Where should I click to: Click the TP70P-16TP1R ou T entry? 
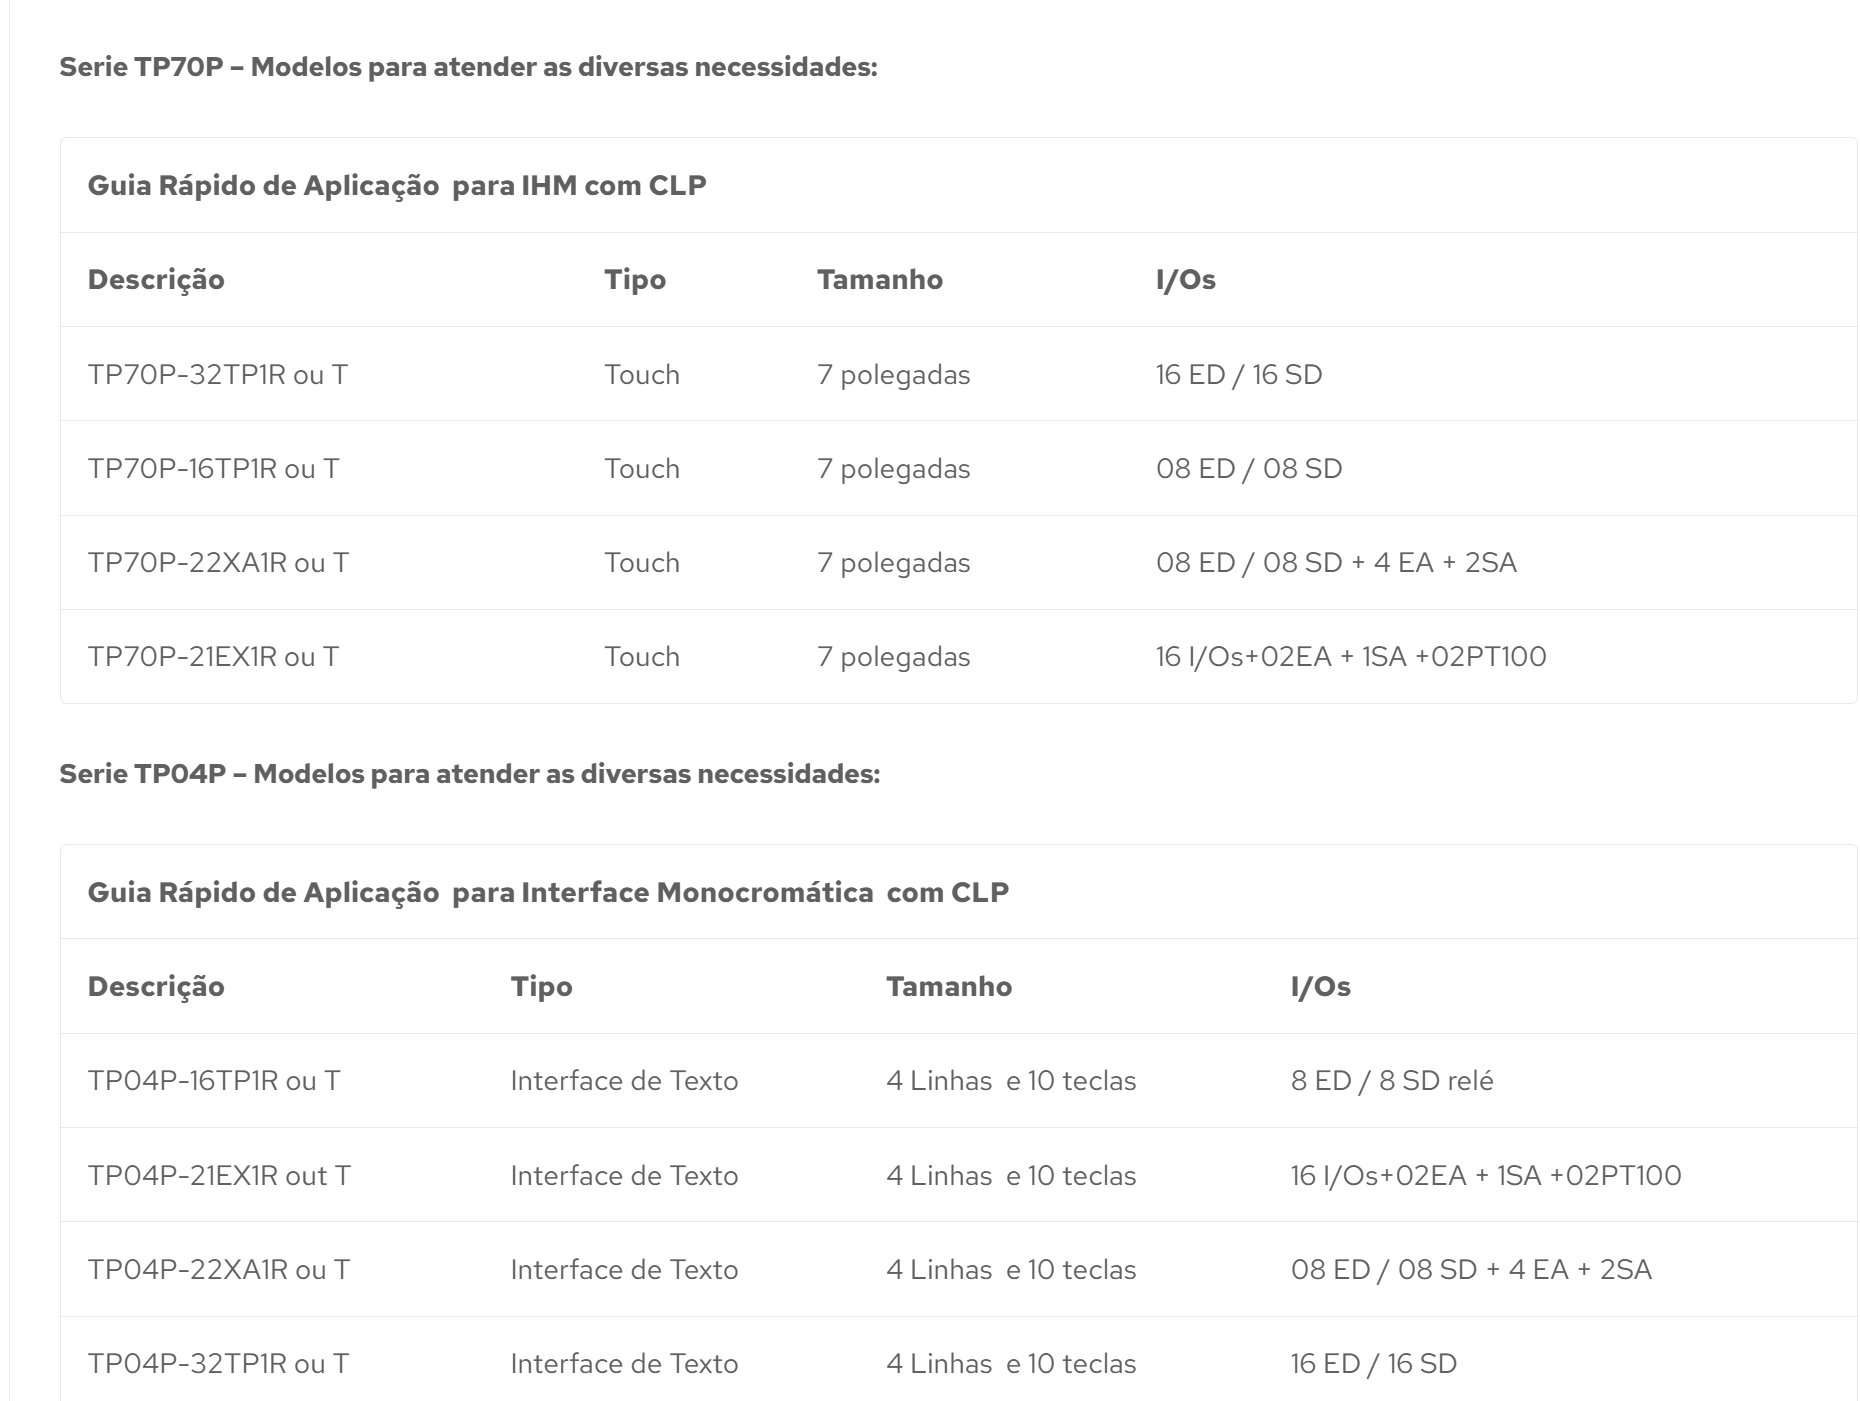(x=213, y=469)
